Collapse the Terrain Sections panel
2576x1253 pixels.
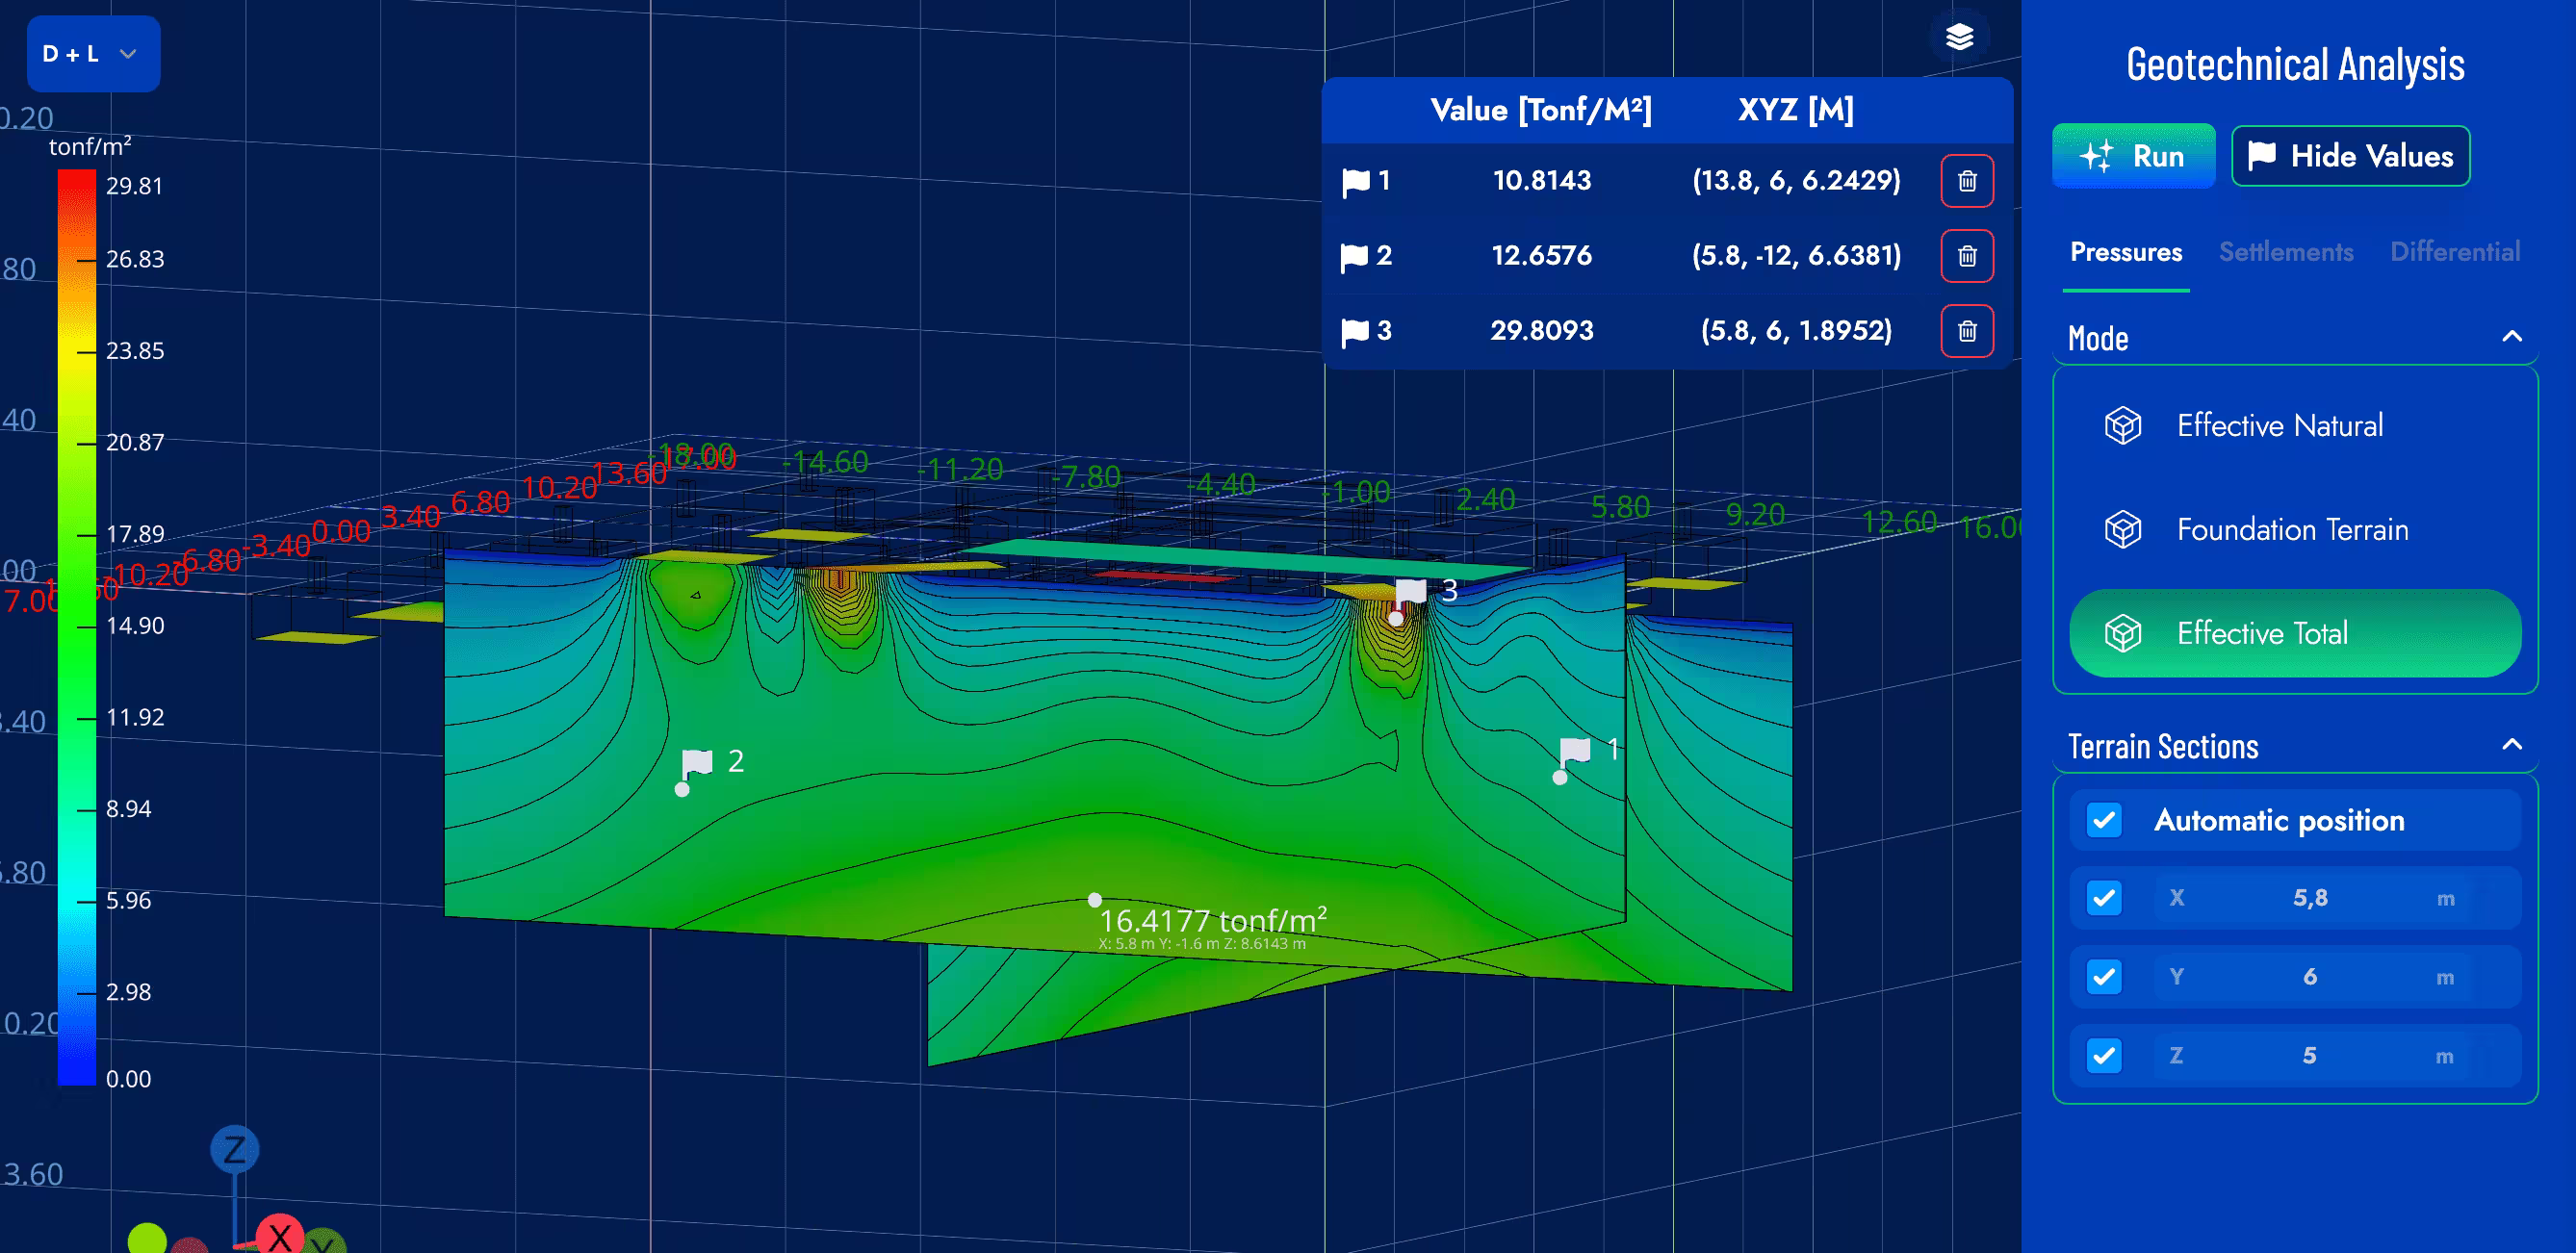2515,745
